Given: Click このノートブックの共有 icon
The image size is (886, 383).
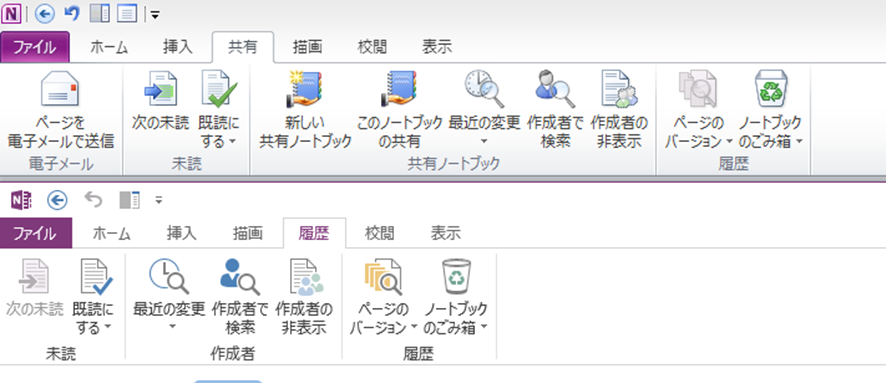Looking at the screenshot, I should pyautogui.click(x=398, y=89).
